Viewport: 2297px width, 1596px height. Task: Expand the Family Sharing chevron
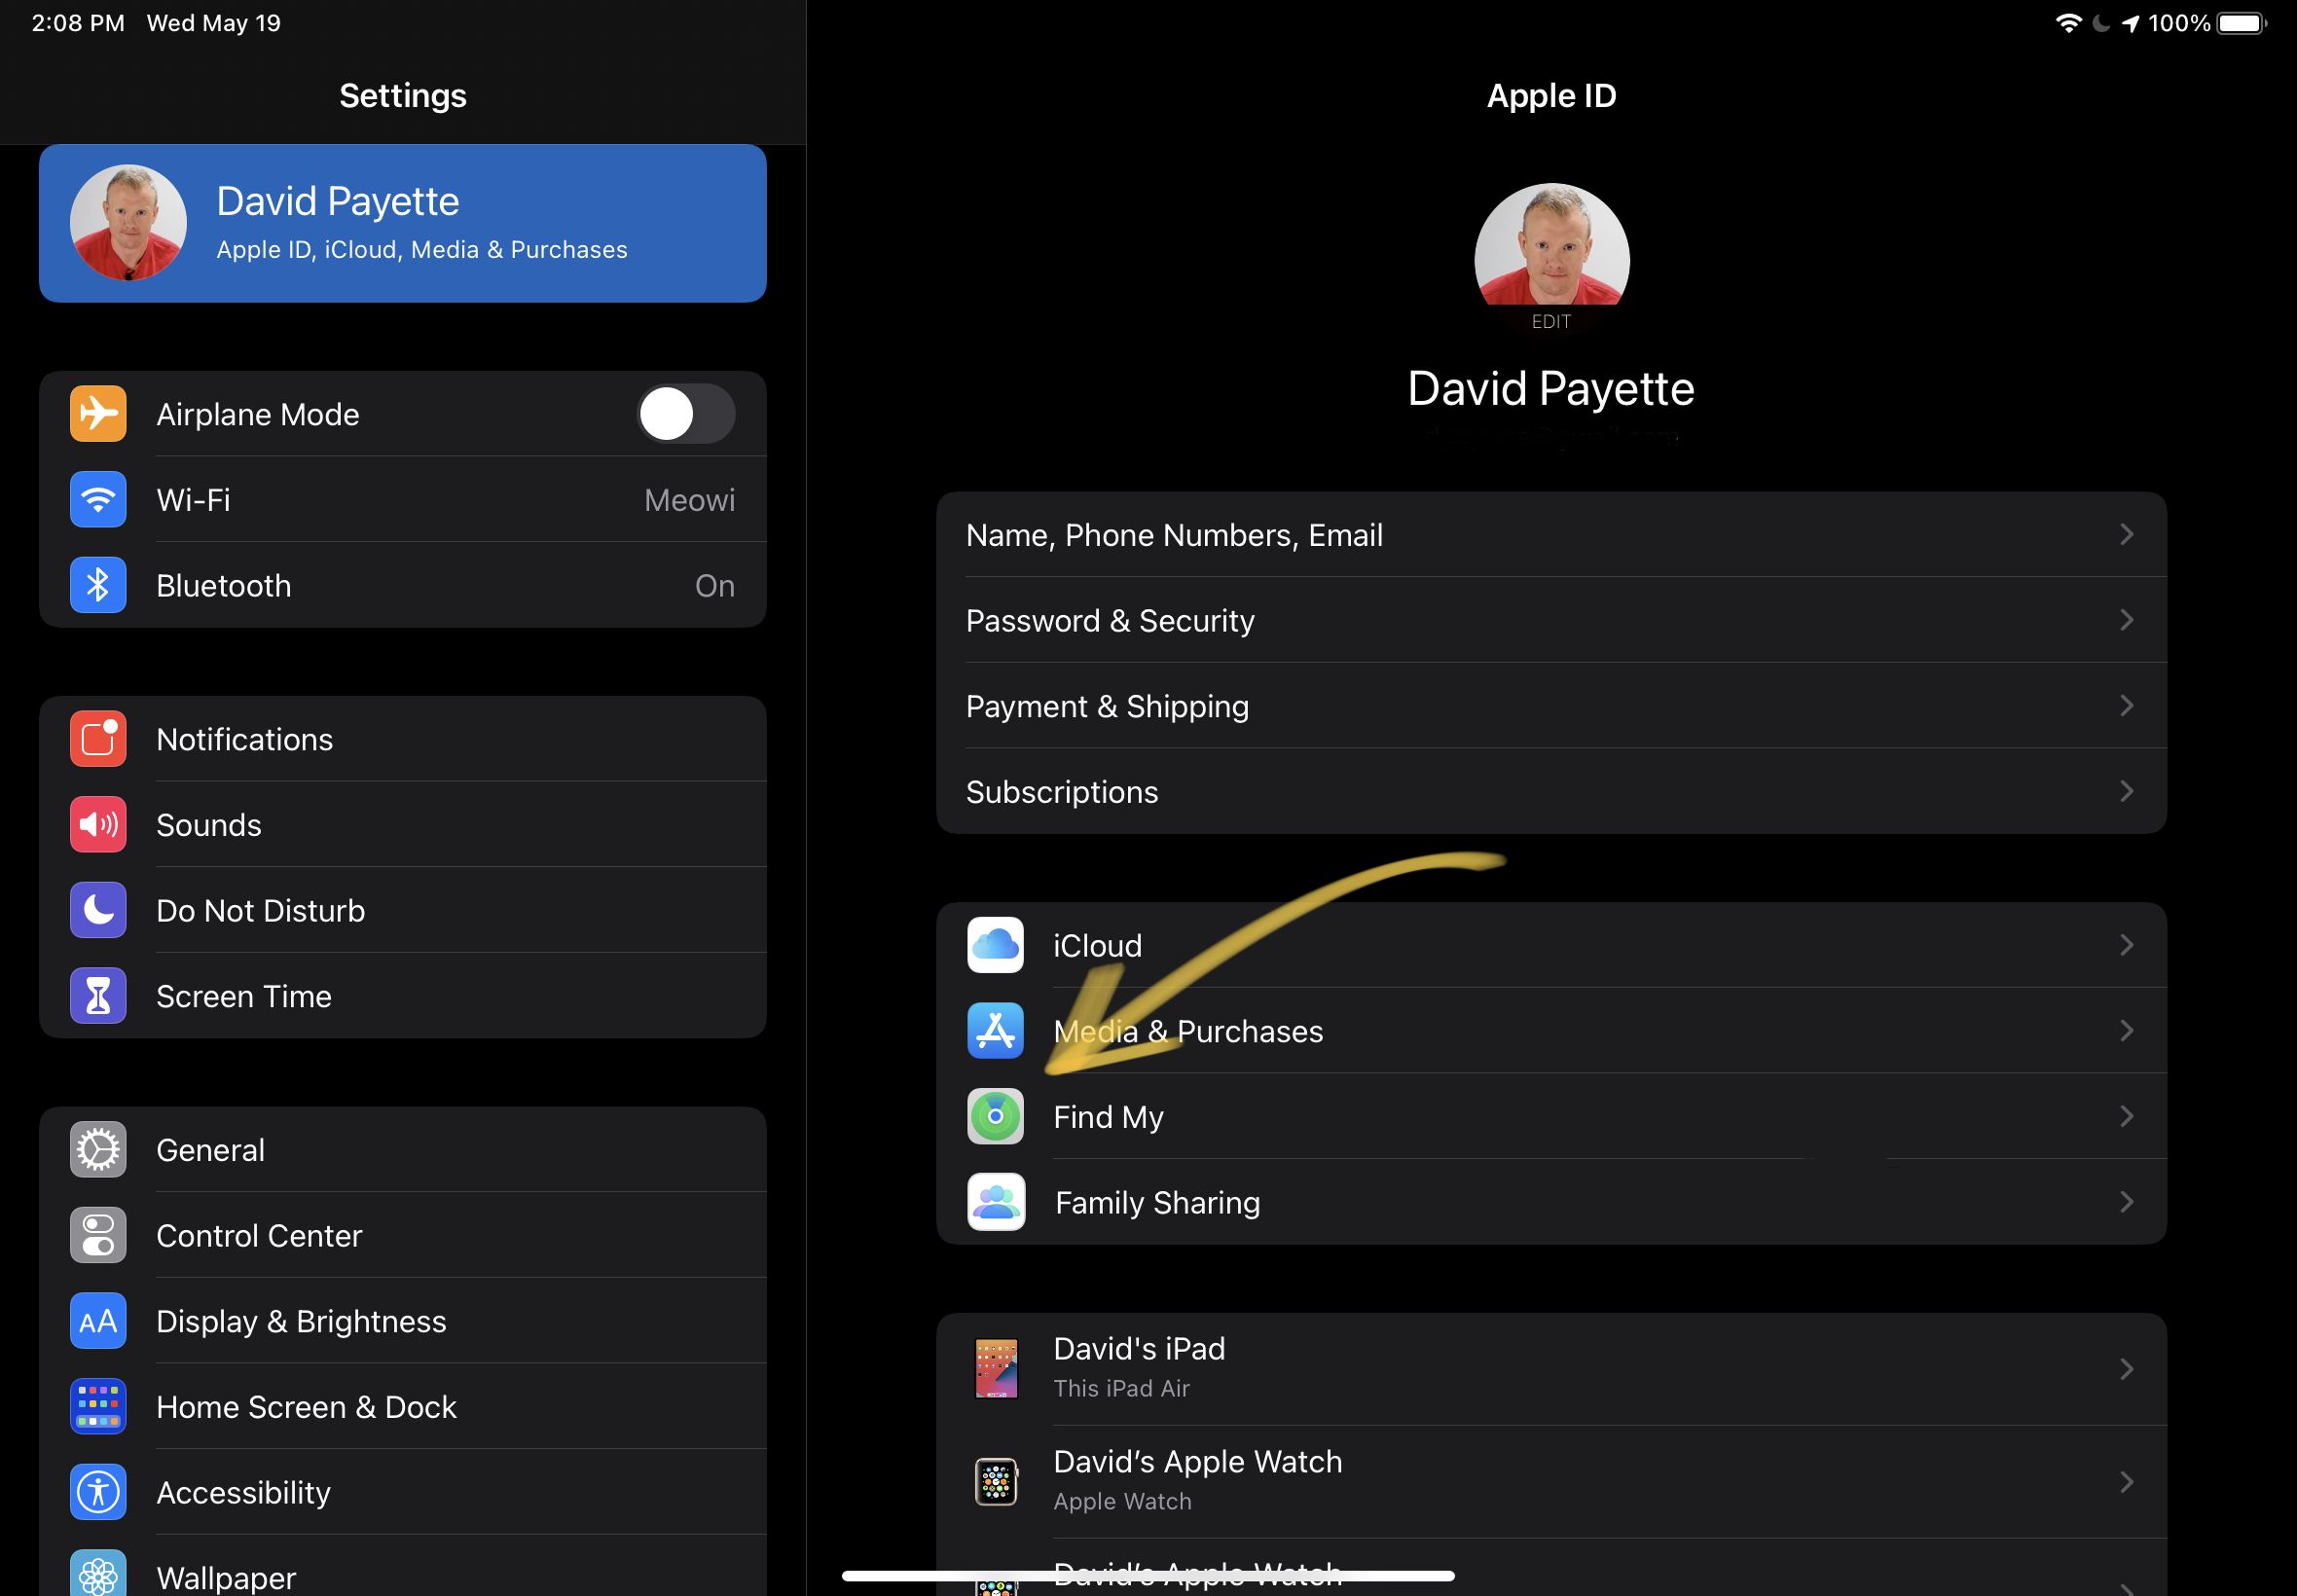pyautogui.click(x=2127, y=1202)
